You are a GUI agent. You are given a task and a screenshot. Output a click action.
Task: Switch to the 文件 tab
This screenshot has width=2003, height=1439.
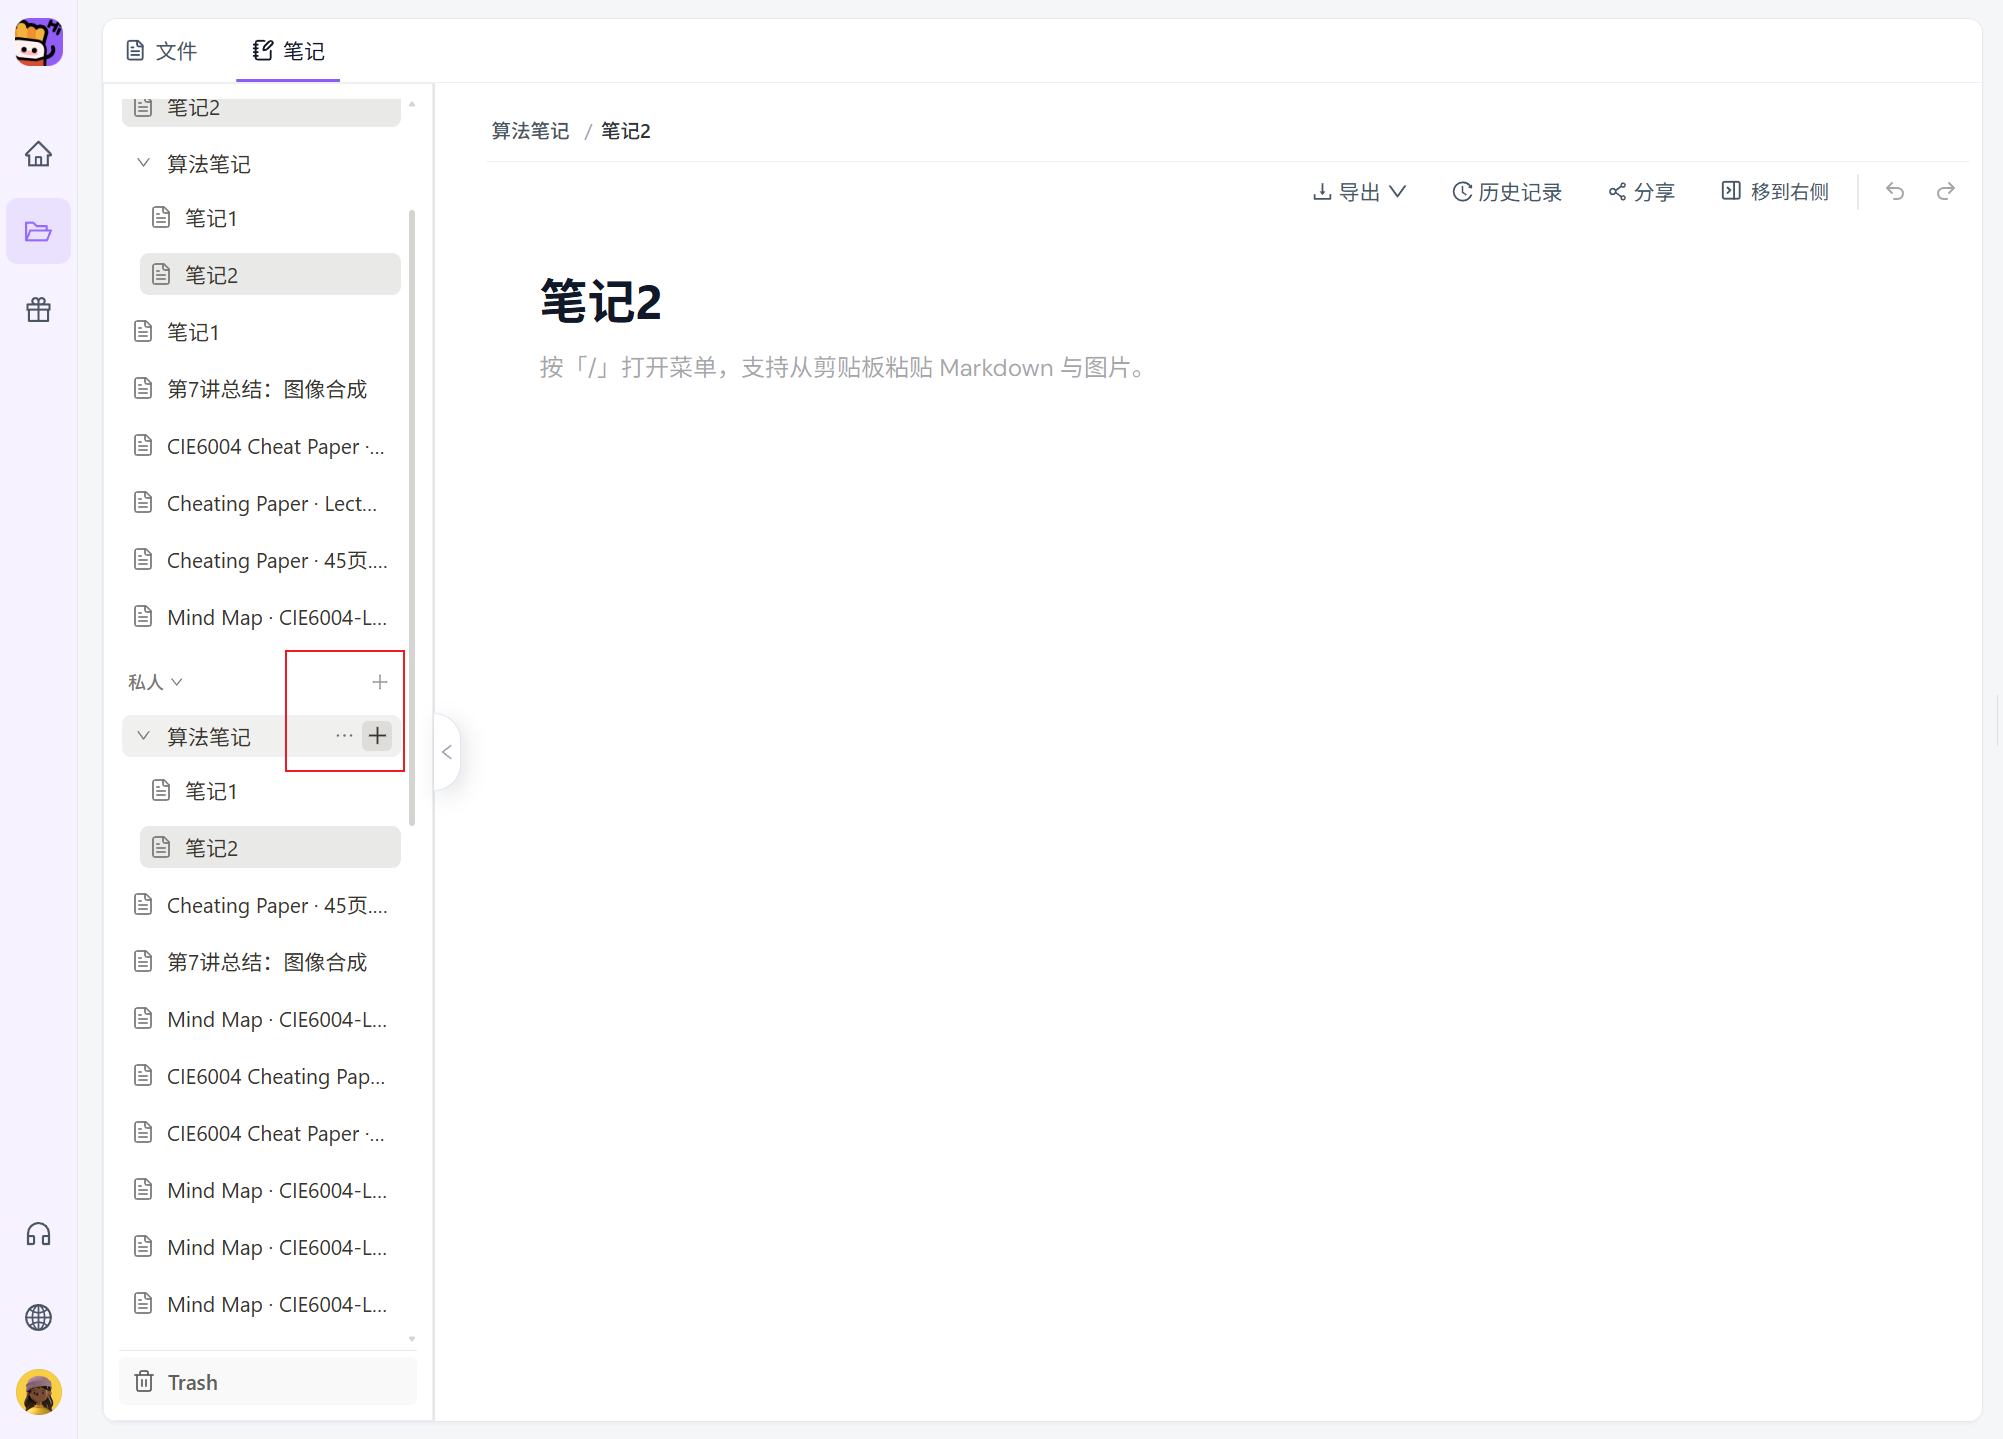(x=162, y=51)
